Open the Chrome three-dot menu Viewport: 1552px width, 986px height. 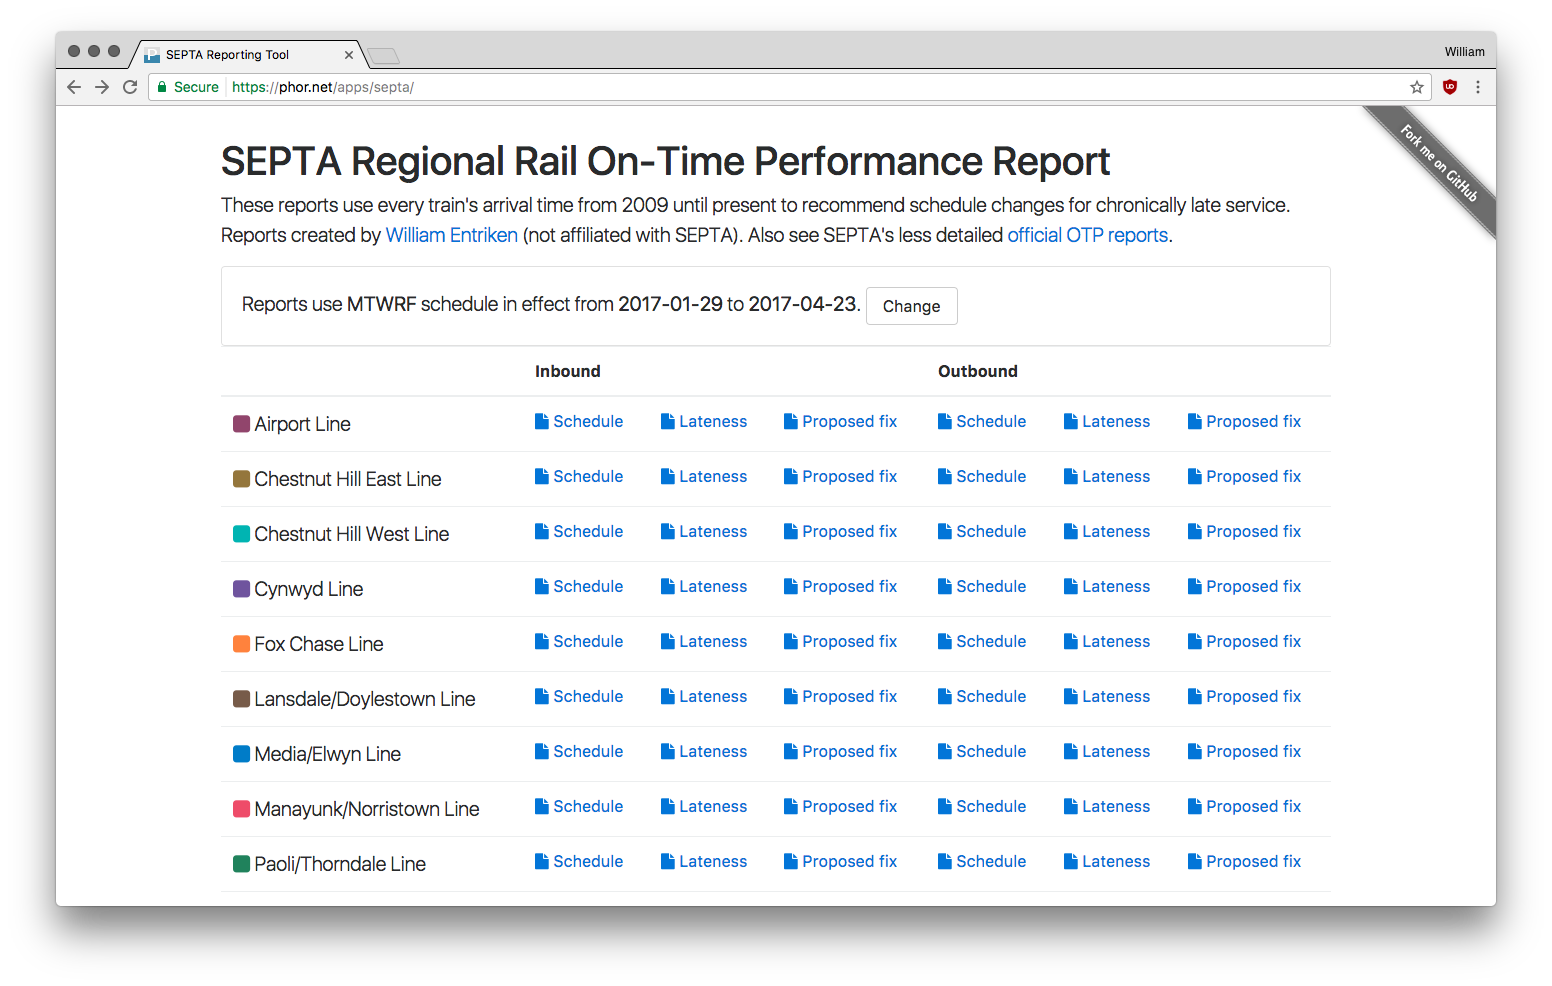(1478, 87)
